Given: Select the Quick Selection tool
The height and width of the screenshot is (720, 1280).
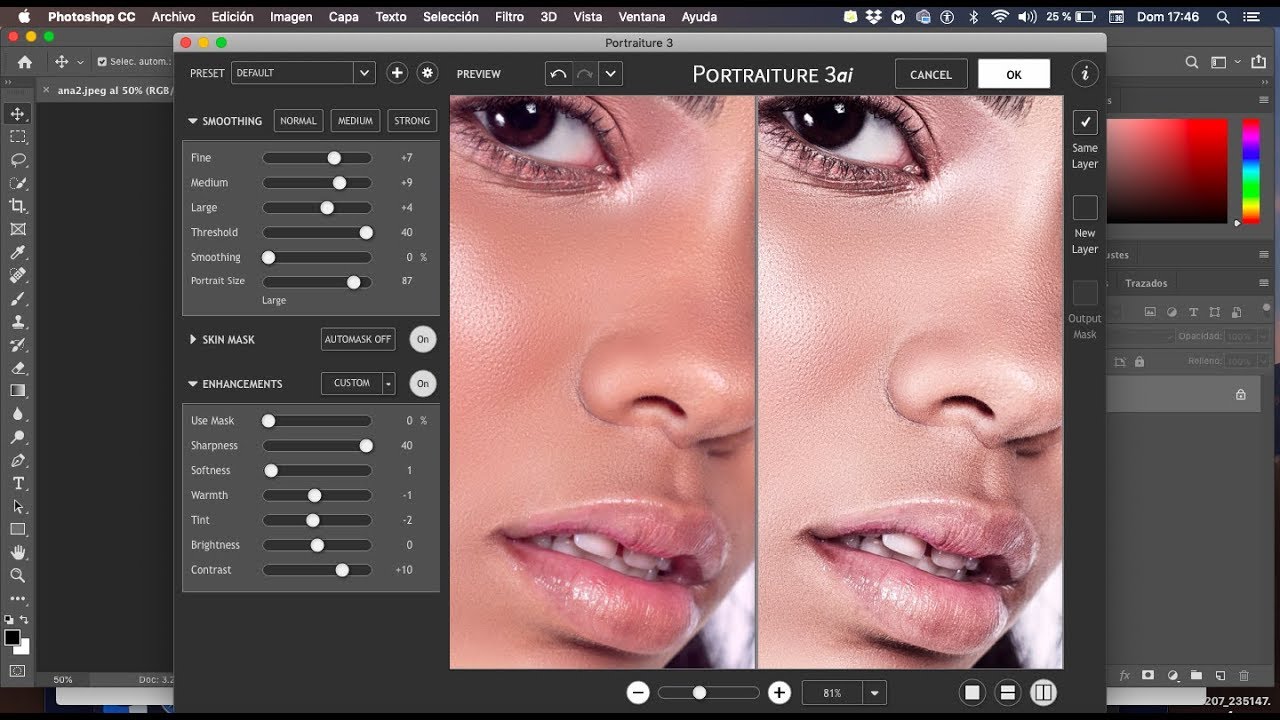Looking at the screenshot, I should pyautogui.click(x=18, y=183).
